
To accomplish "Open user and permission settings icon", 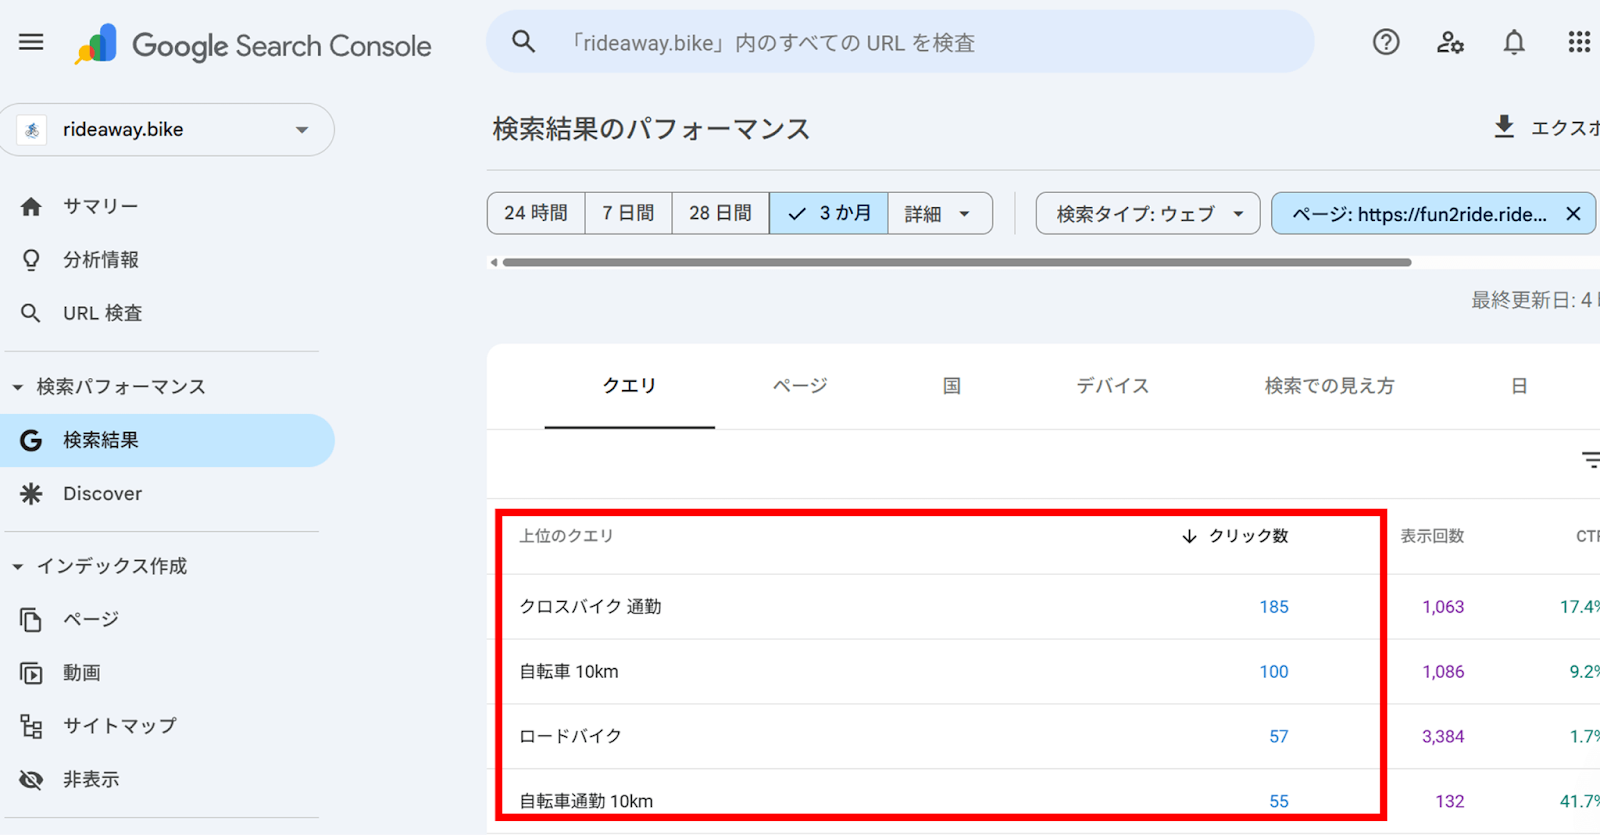I will point(1450,42).
